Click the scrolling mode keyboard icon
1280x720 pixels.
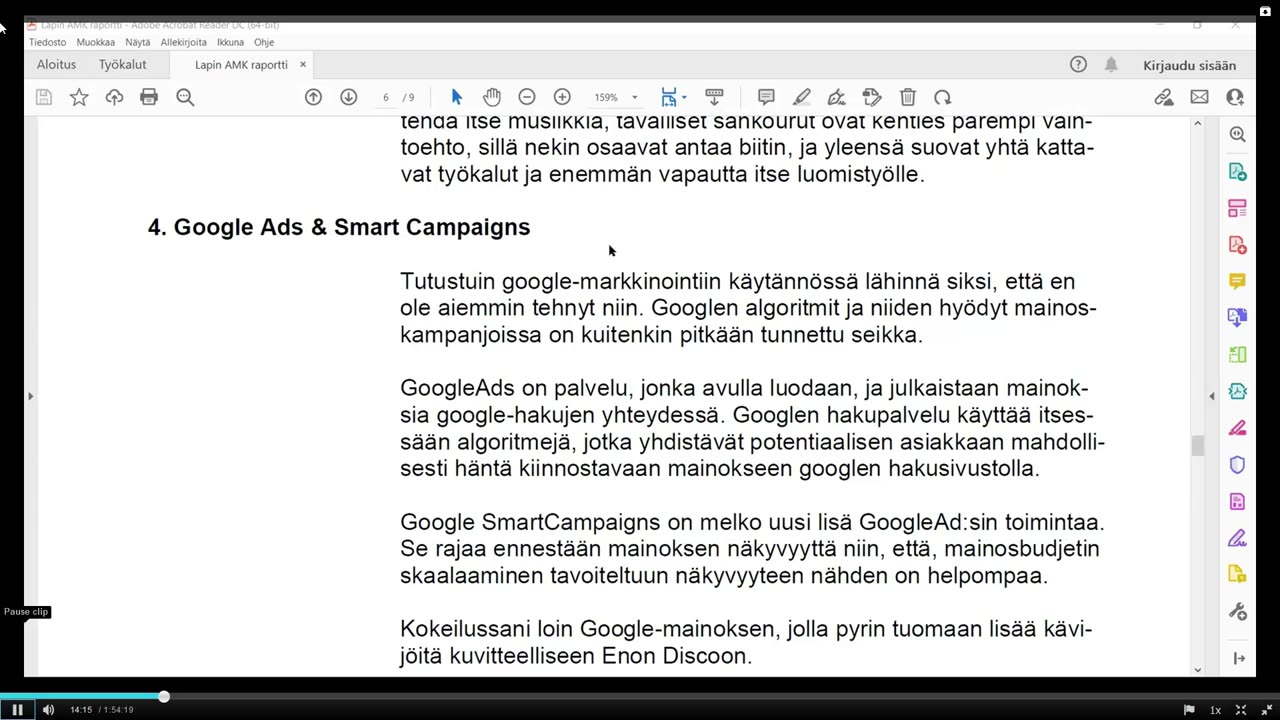714,97
